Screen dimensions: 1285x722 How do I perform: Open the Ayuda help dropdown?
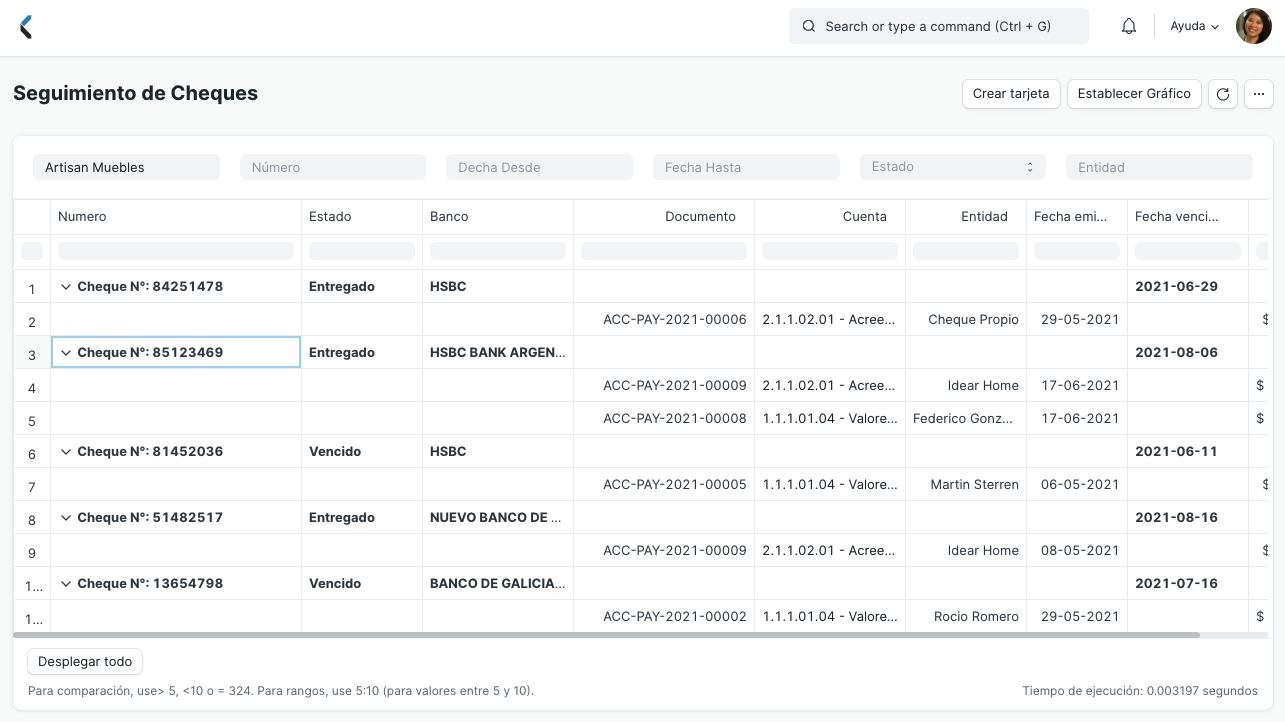1195,27
